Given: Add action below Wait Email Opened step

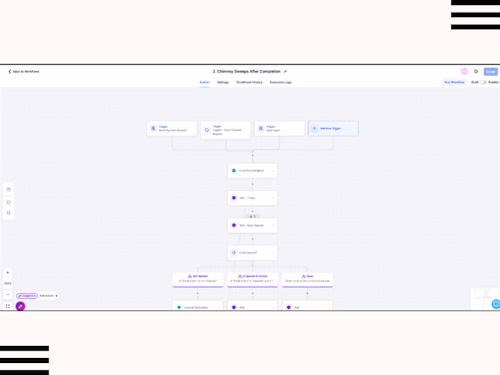Looking at the screenshot, I should coord(252,239).
